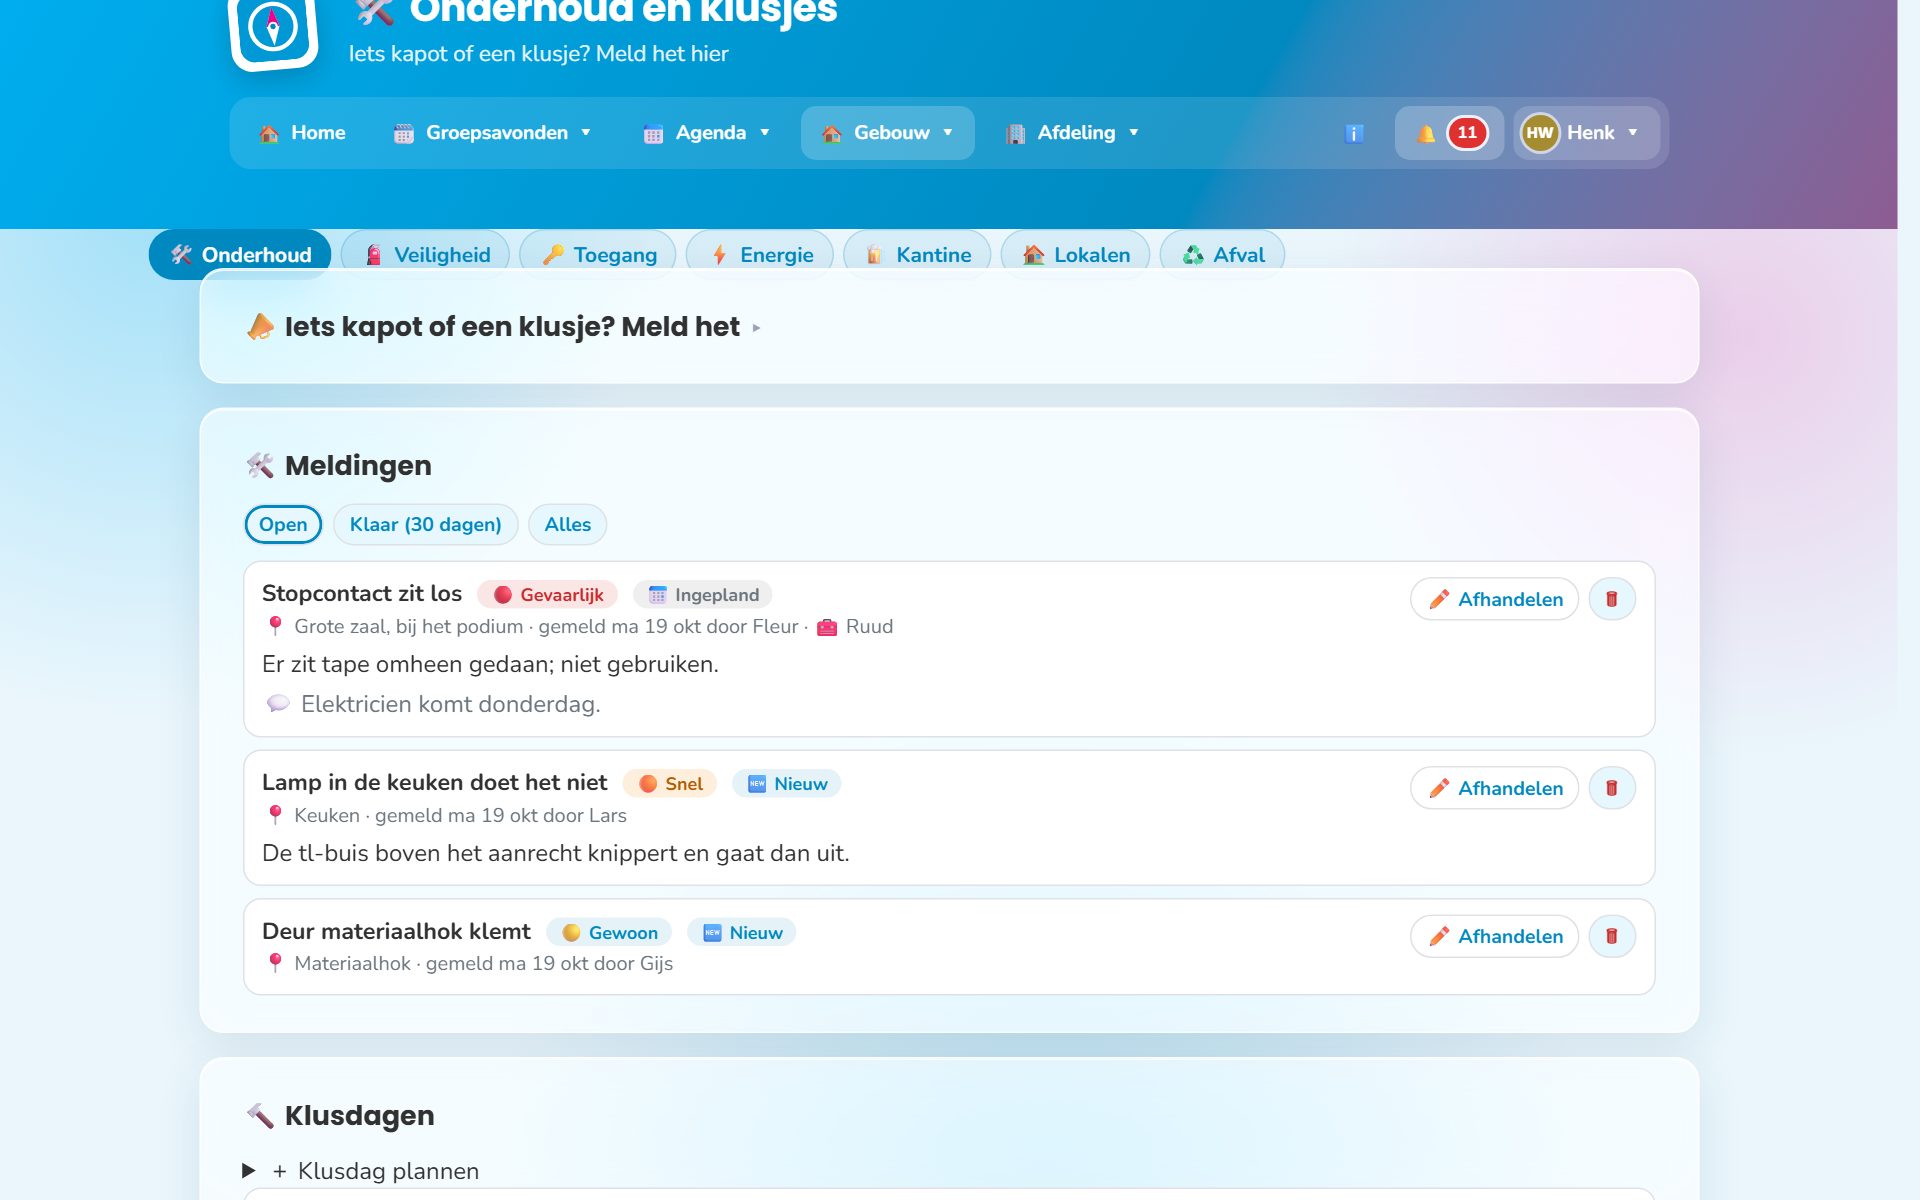
Task: Select the Alles filter
Action: click(x=567, y=524)
